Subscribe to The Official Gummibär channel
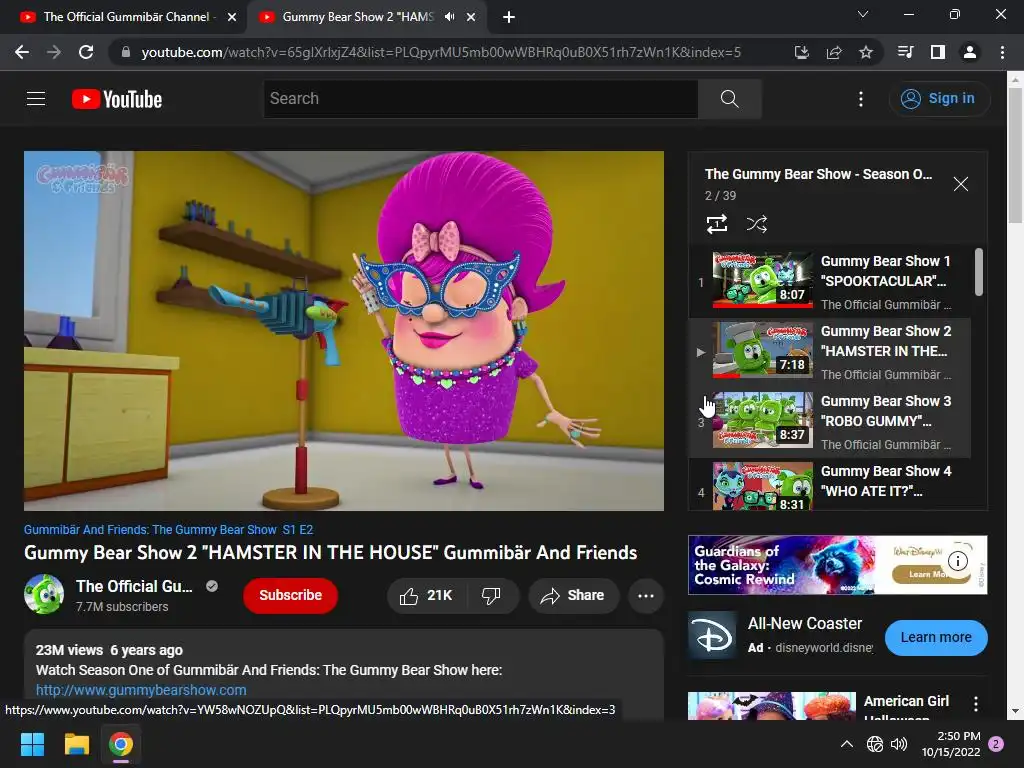This screenshot has height=768, width=1024. pyautogui.click(x=291, y=596)
